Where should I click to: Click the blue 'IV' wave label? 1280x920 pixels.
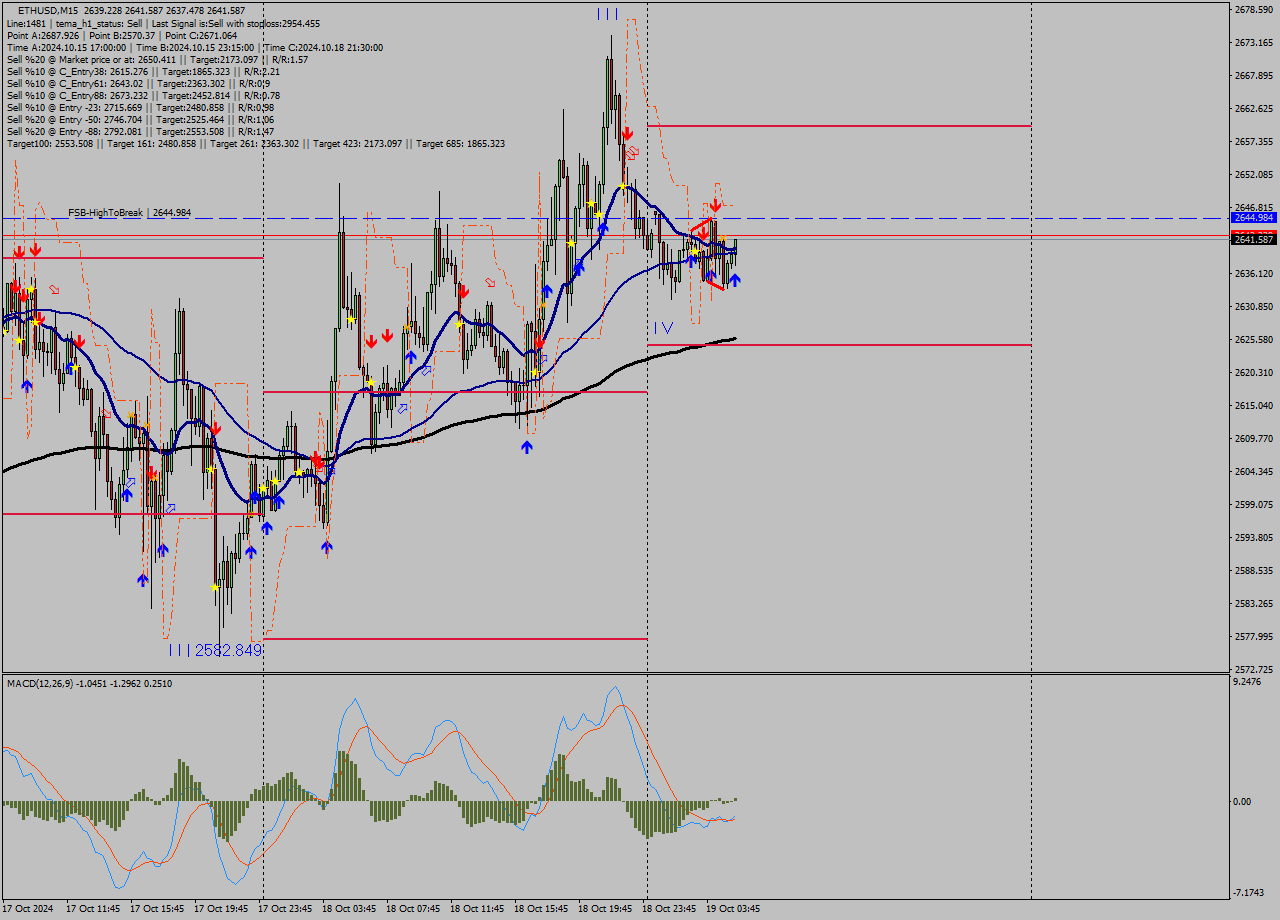click(x=663, y=327)
